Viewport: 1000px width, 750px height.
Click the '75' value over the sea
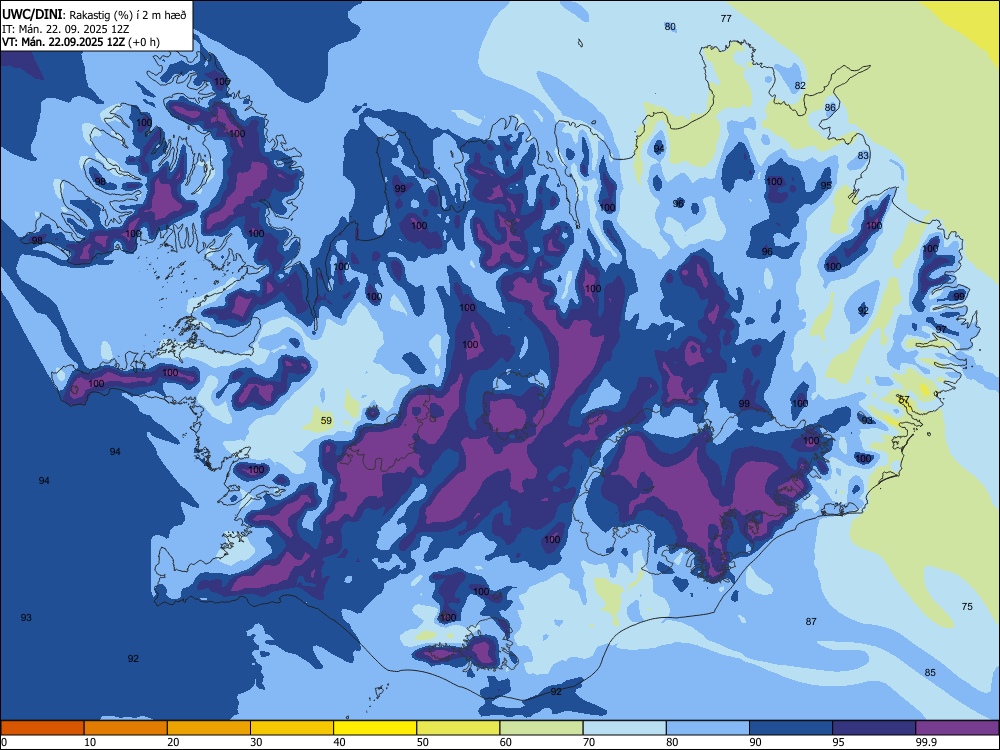pos(967,607)
